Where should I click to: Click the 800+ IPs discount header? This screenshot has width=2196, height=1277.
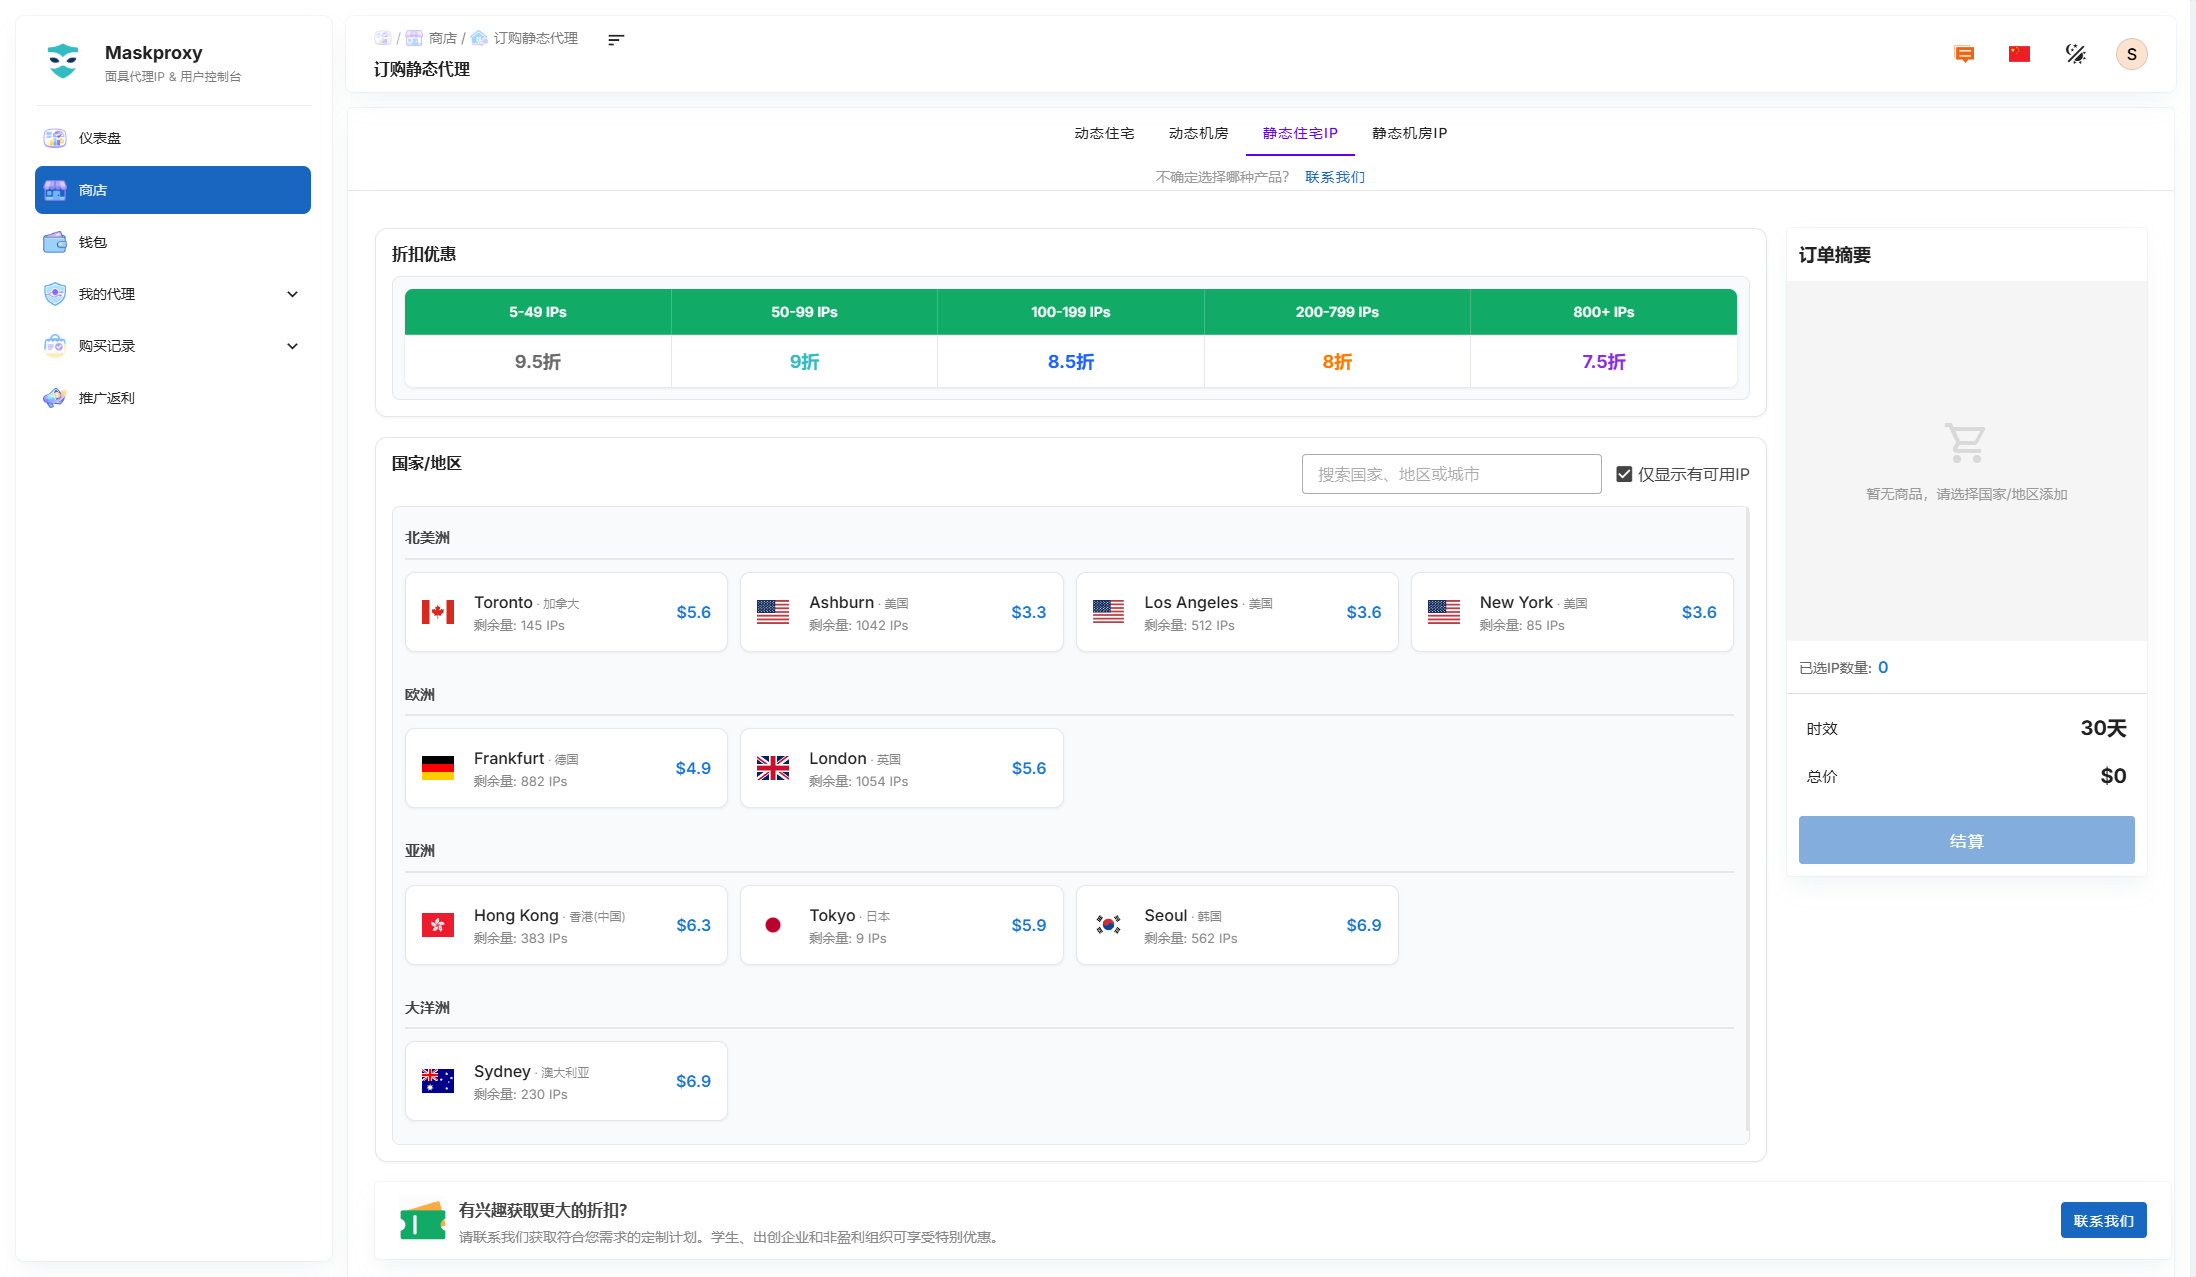point(1603,312)
